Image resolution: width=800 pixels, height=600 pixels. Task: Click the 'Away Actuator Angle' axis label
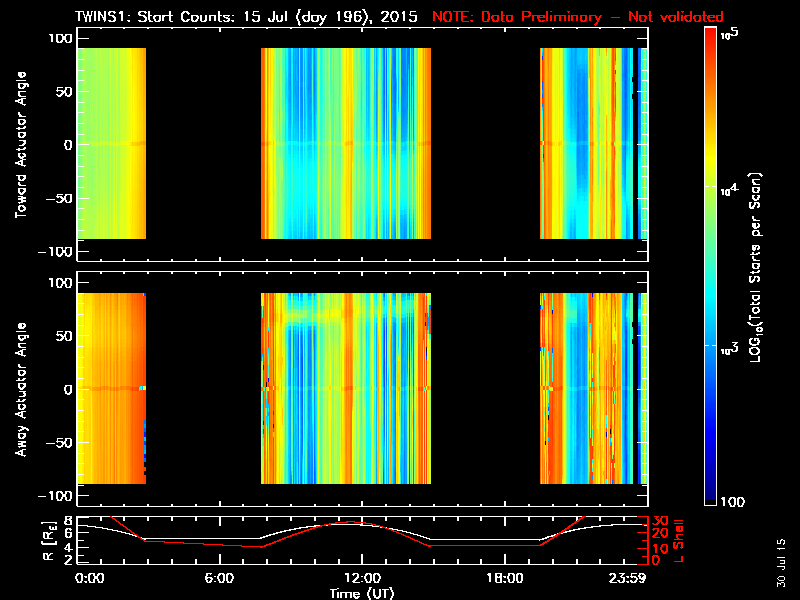pos(21,389)
